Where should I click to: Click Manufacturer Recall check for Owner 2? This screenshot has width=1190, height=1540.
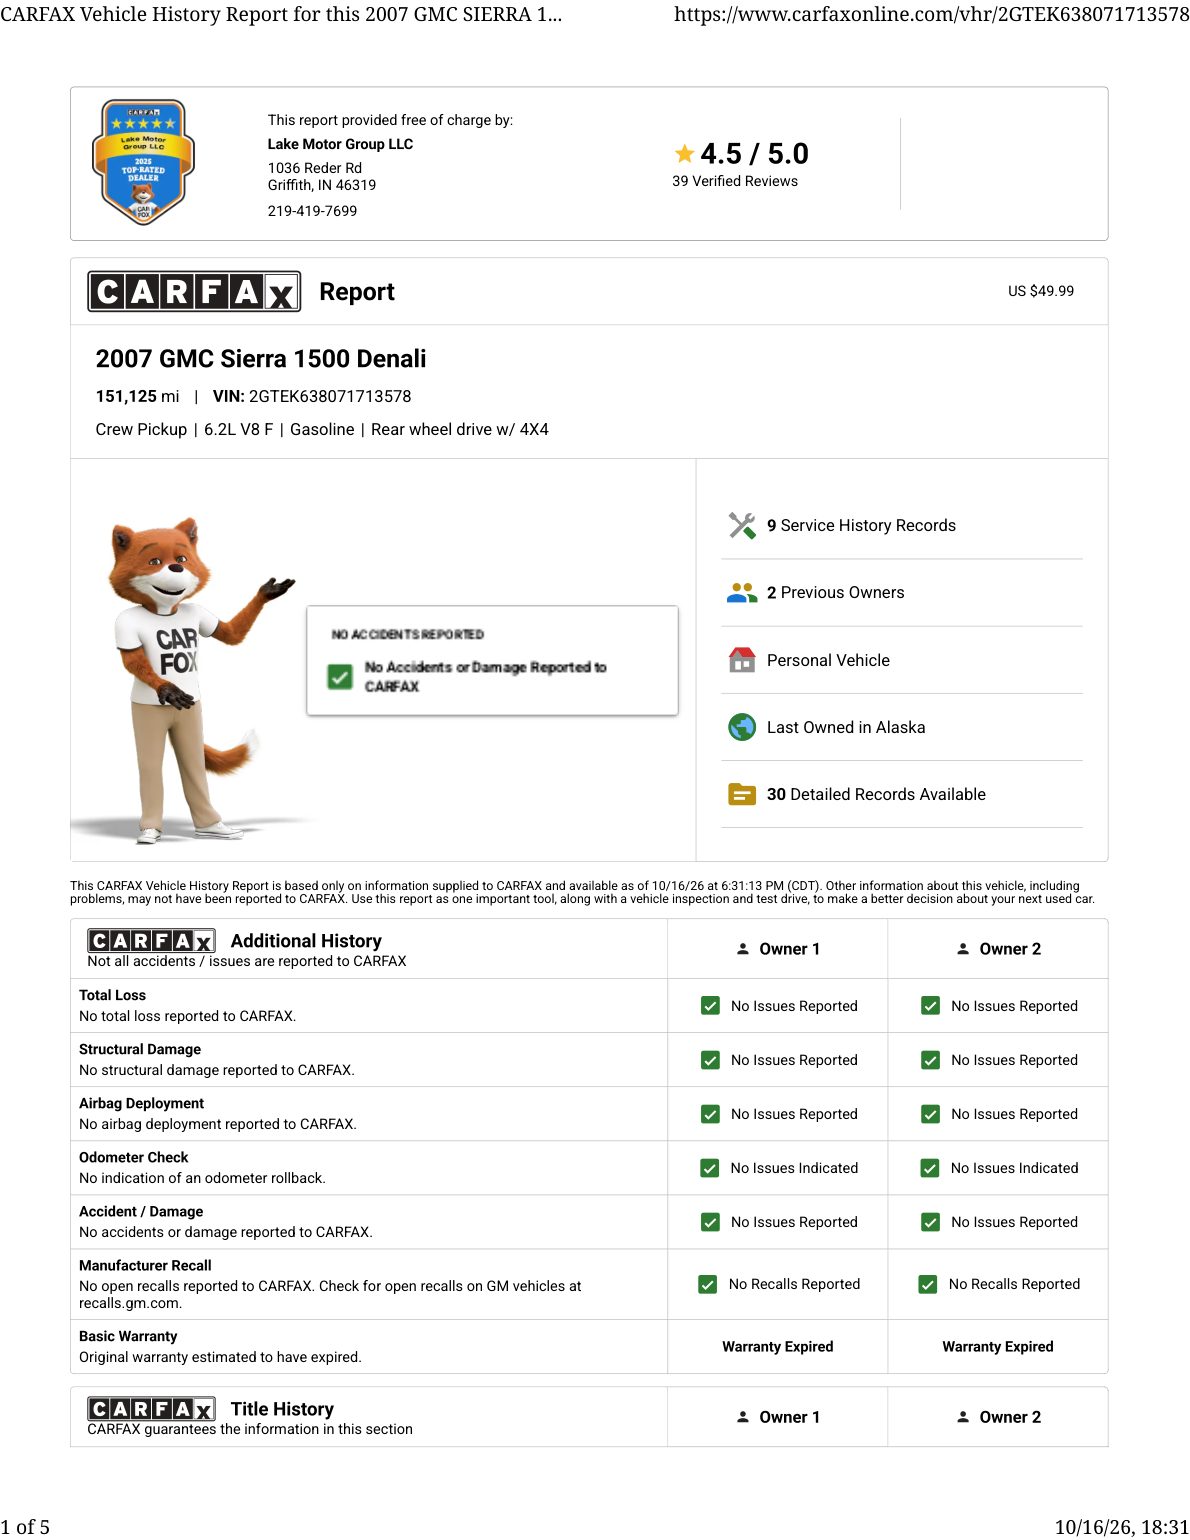point(928,1284)
